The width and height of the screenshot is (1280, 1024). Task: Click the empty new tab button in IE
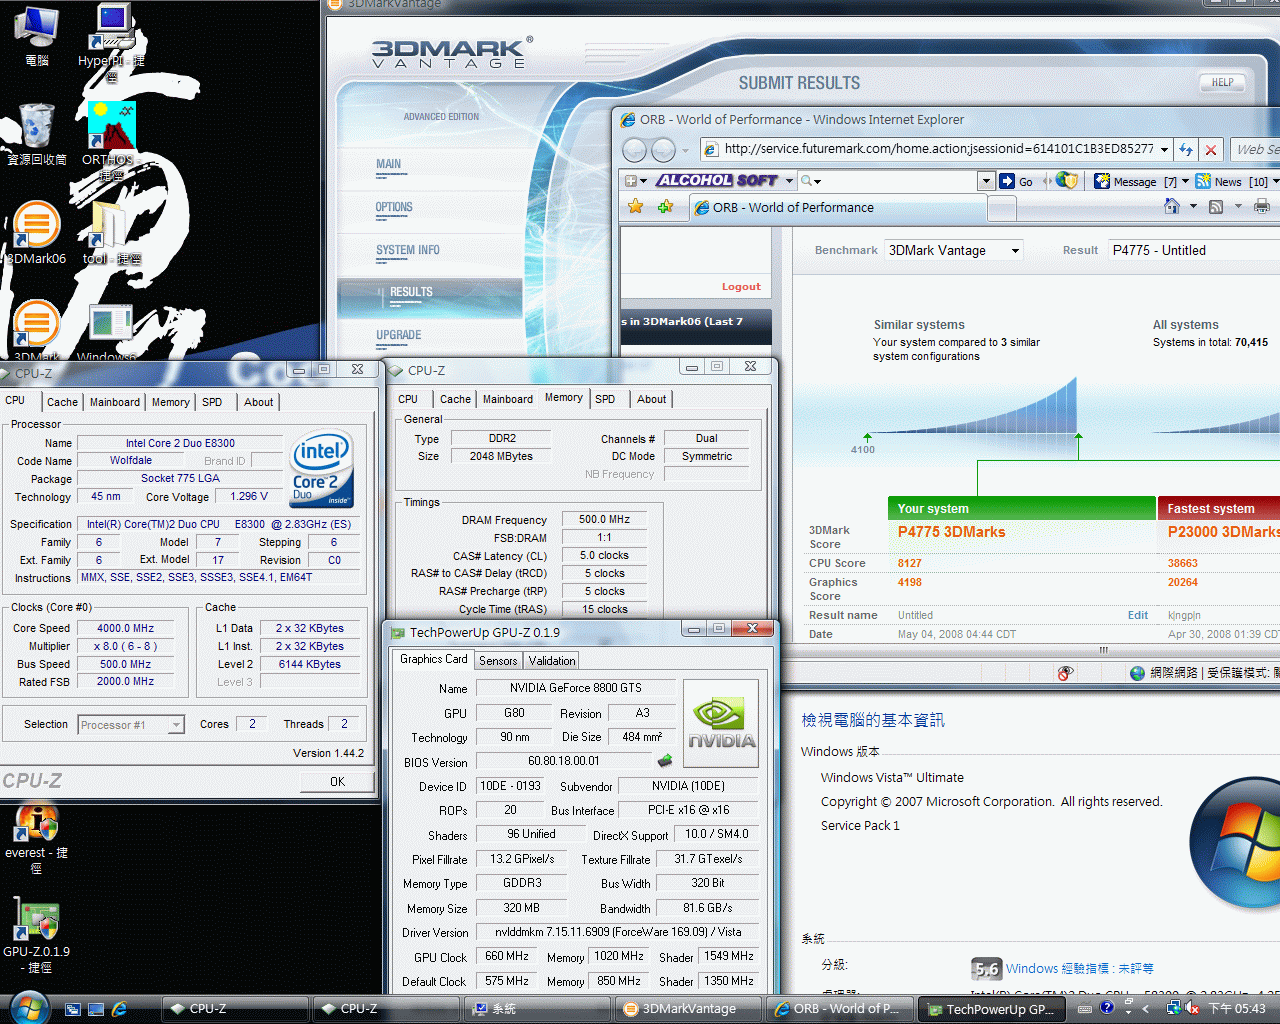point(1002,208)
